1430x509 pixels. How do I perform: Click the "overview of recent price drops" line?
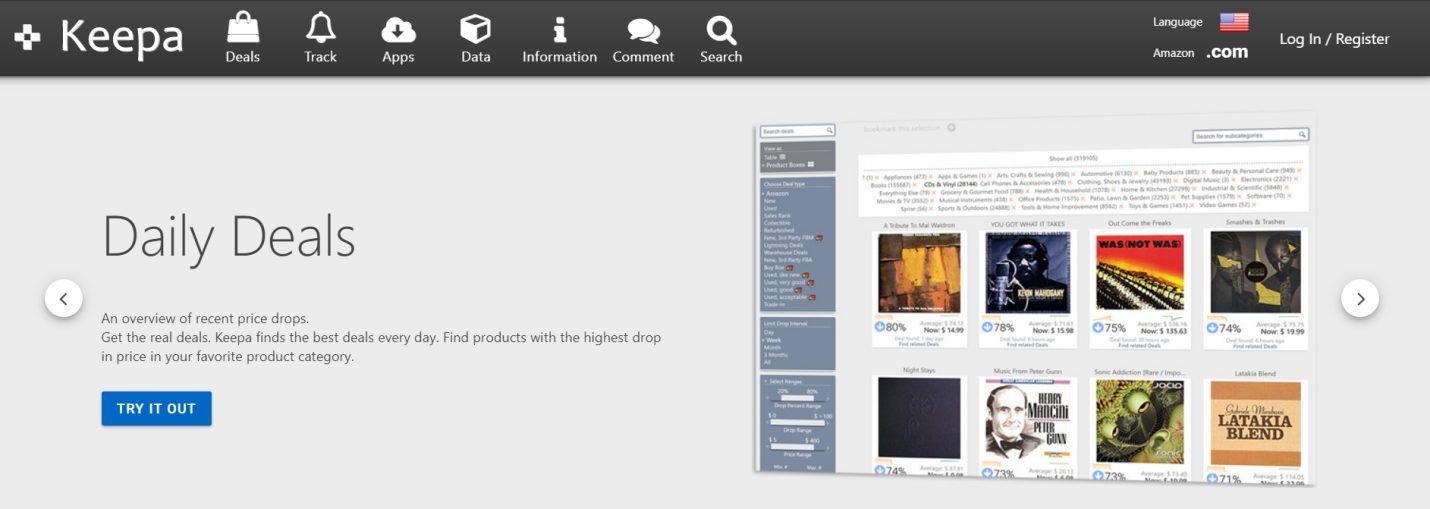coord(205,318)
